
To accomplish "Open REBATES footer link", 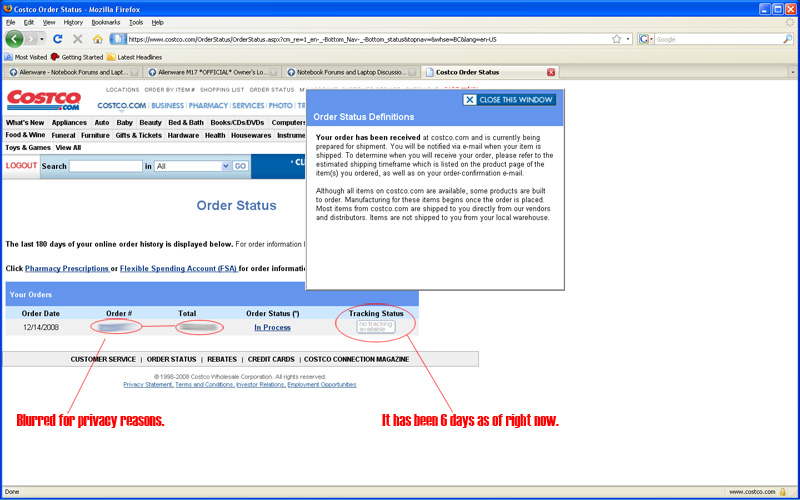I will point(222,359).
